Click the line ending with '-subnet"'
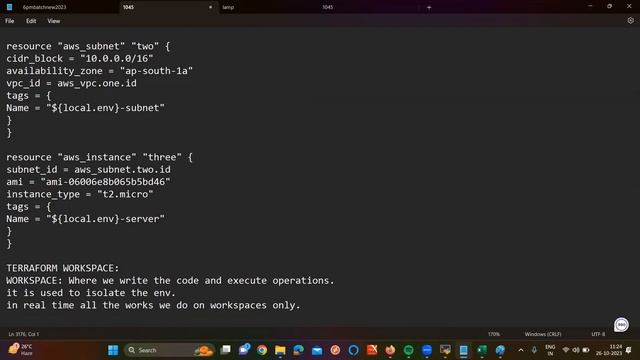640x360 pixels. (x=85, y=108)
